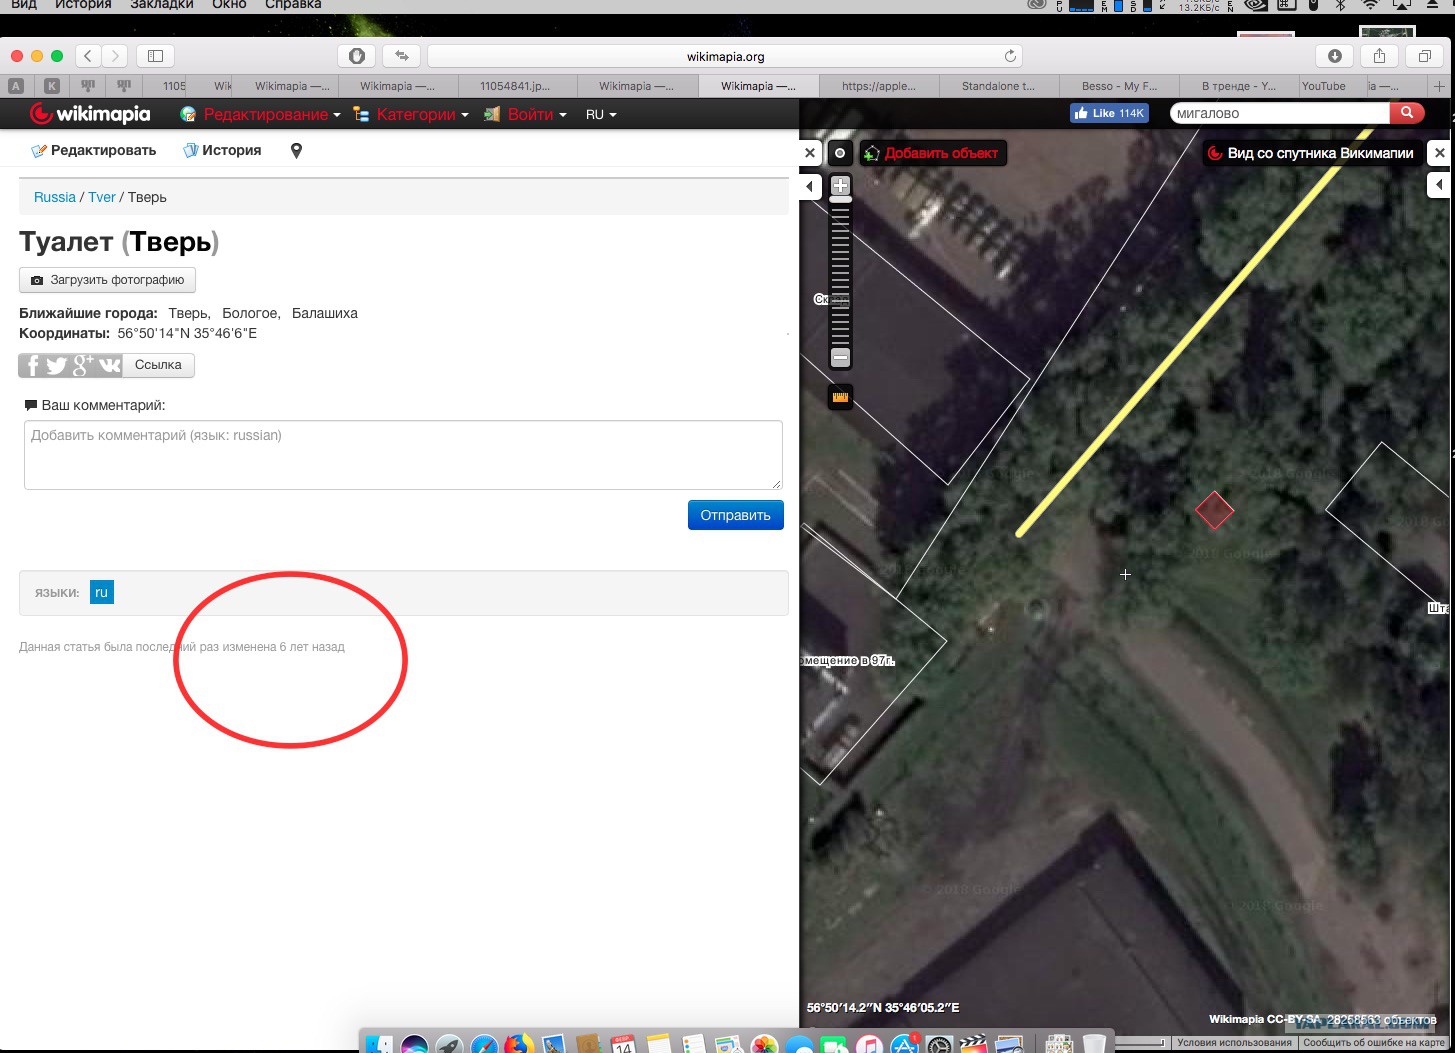Click the Отправить submit button

pos(735,515)
